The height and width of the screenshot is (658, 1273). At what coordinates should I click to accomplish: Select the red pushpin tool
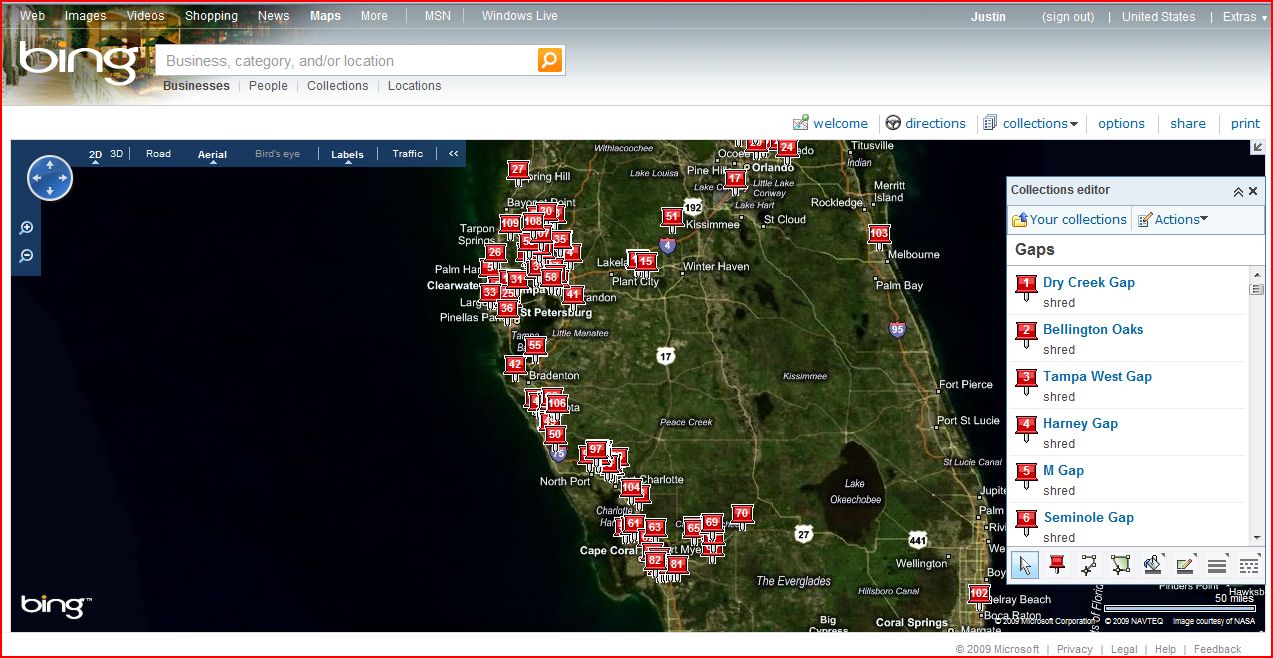(1057, 565)
